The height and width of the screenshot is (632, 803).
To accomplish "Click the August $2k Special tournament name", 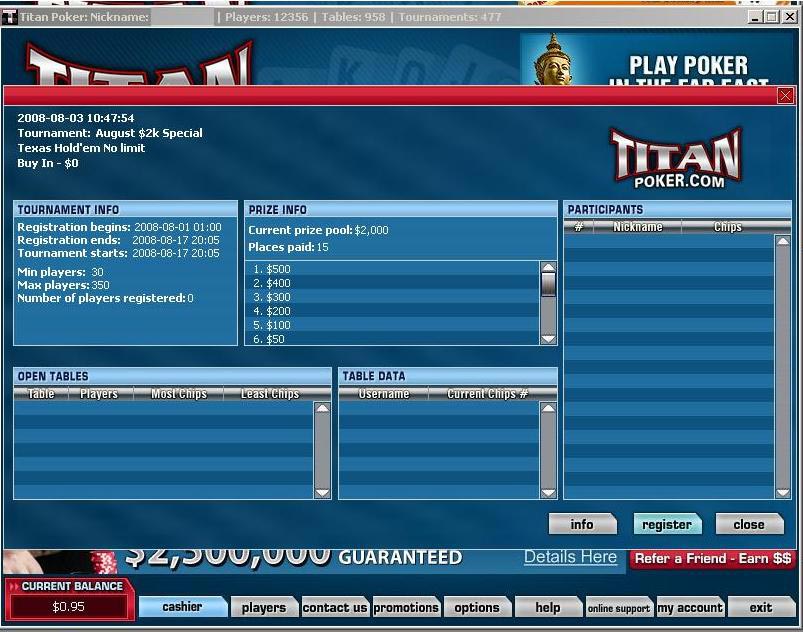I will [149, 133].
